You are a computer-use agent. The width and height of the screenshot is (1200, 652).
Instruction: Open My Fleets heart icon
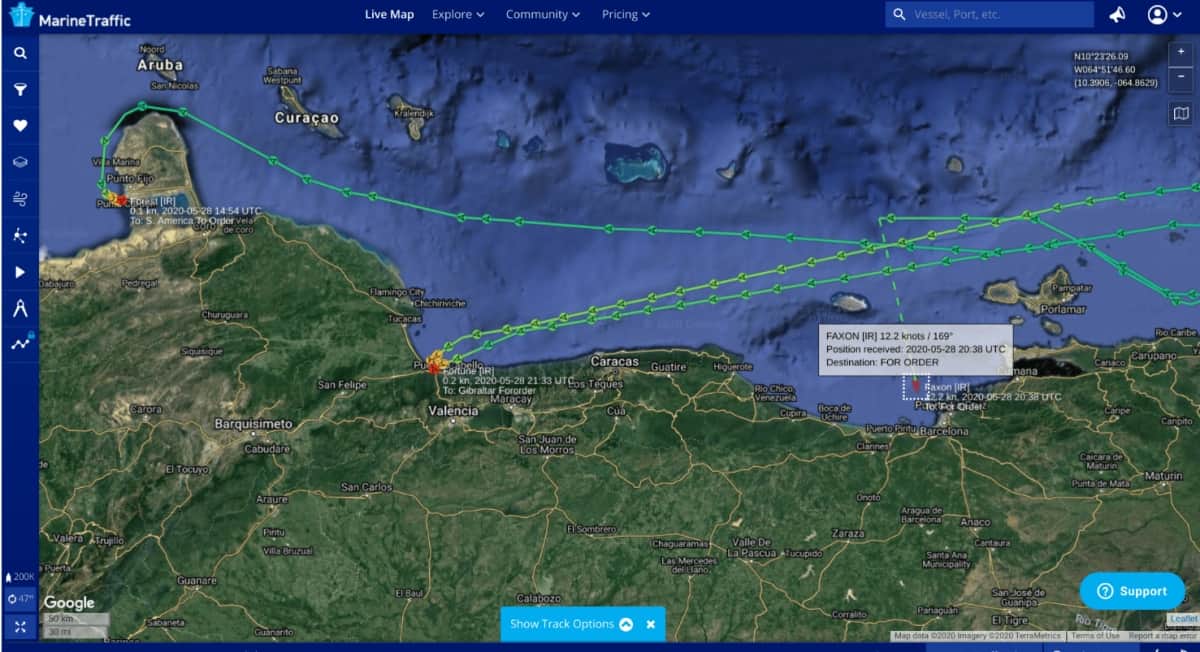20,126
